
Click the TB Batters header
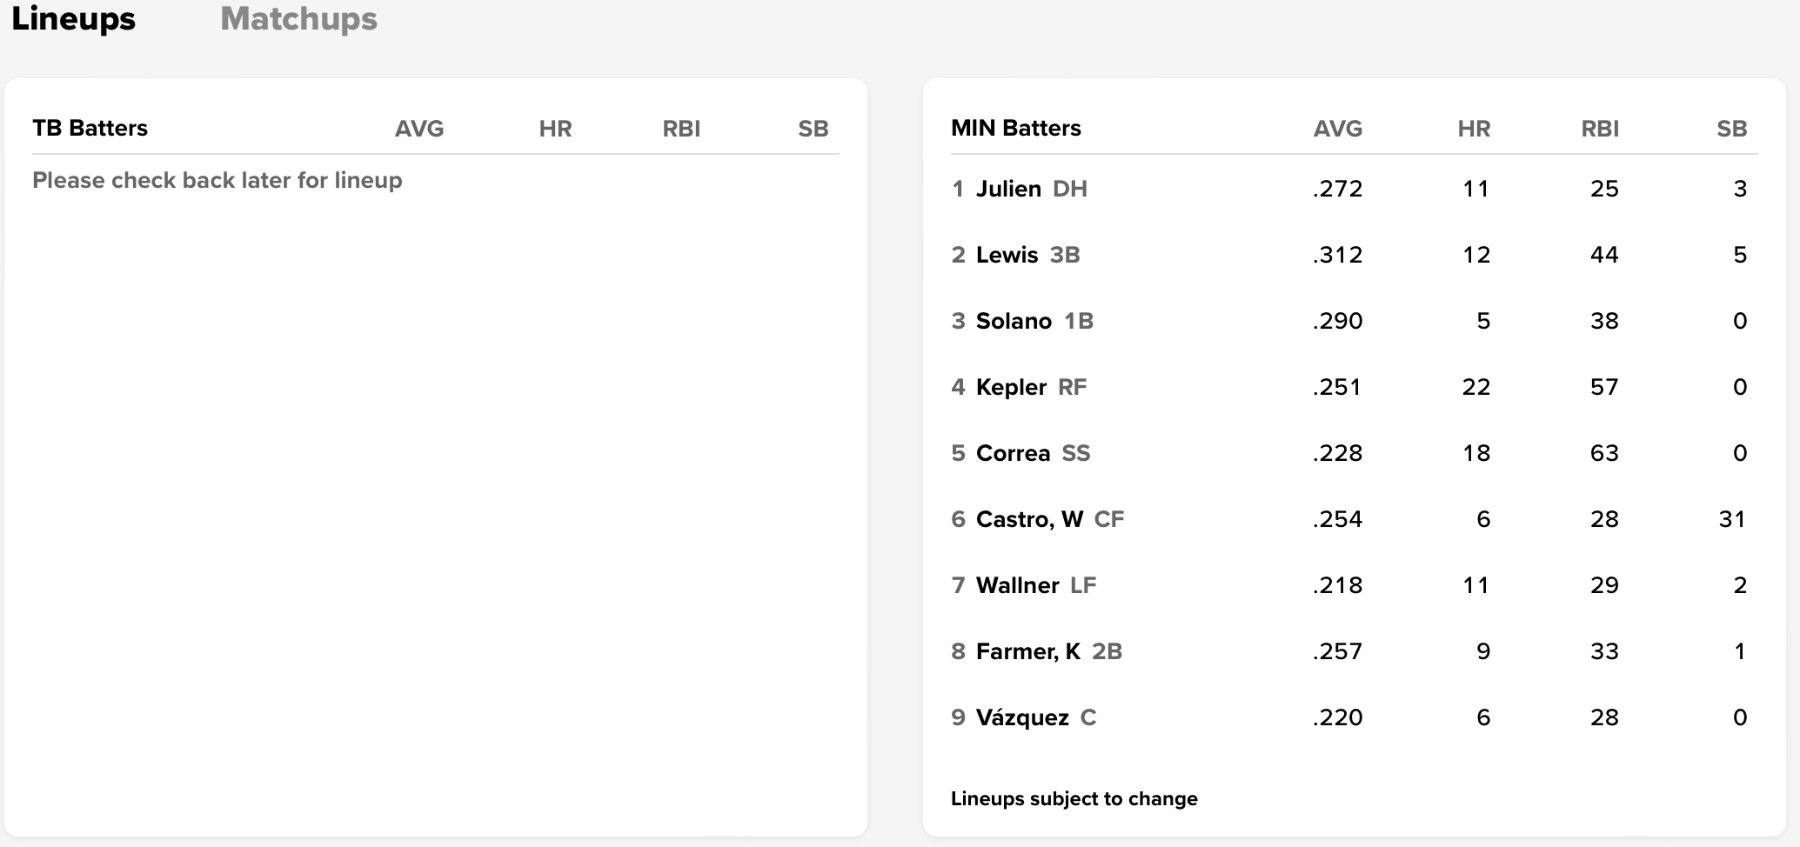[x=90, y=128]
